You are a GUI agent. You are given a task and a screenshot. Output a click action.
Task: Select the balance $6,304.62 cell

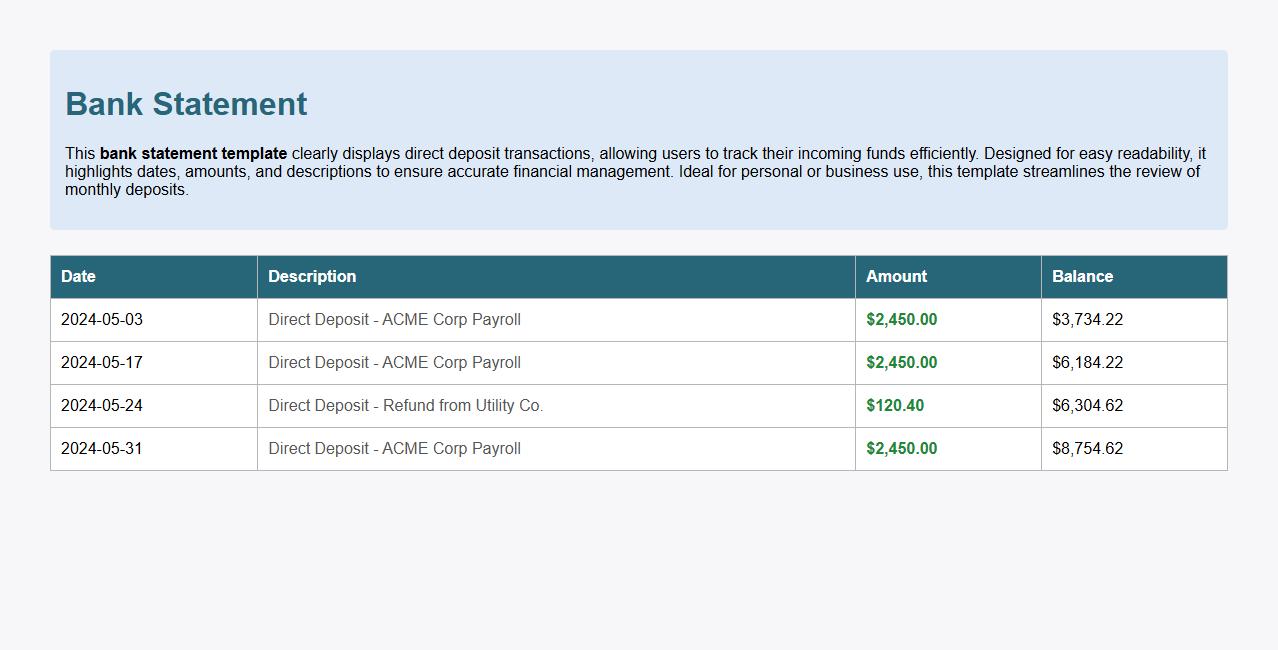(x=1087, y=405)
